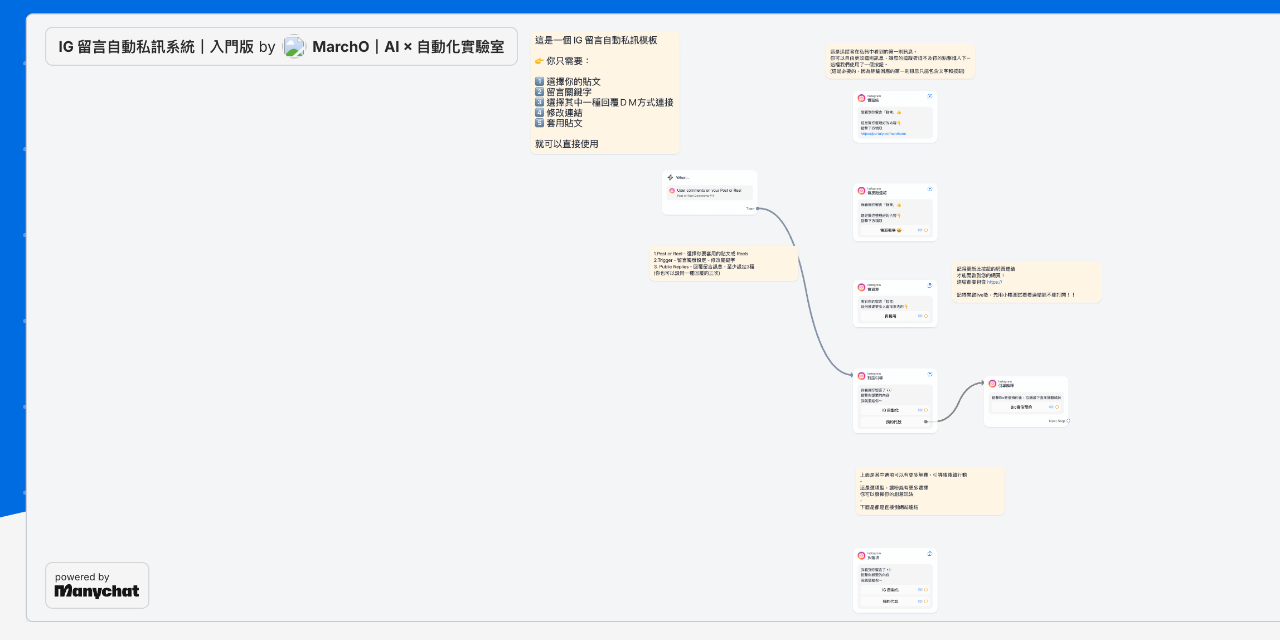Click the blue send icon on the bottom message node
1280x640 pixels.
click(930, 553)
